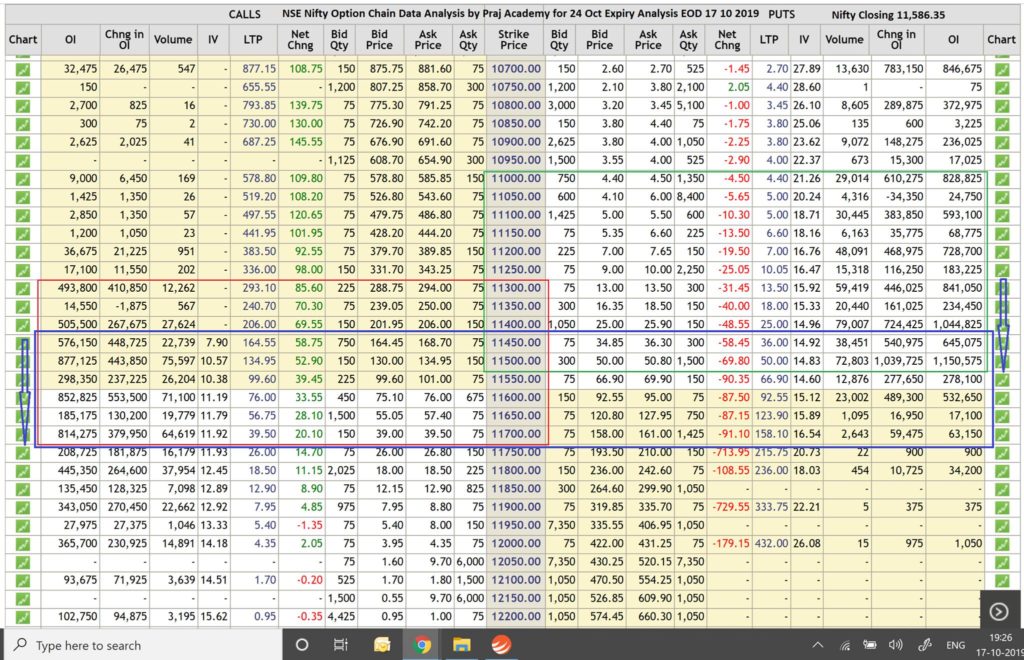This screenshot has width=1024, height=660.
Task: Open call chart icon for 10700 strike row
Action: 22,69
